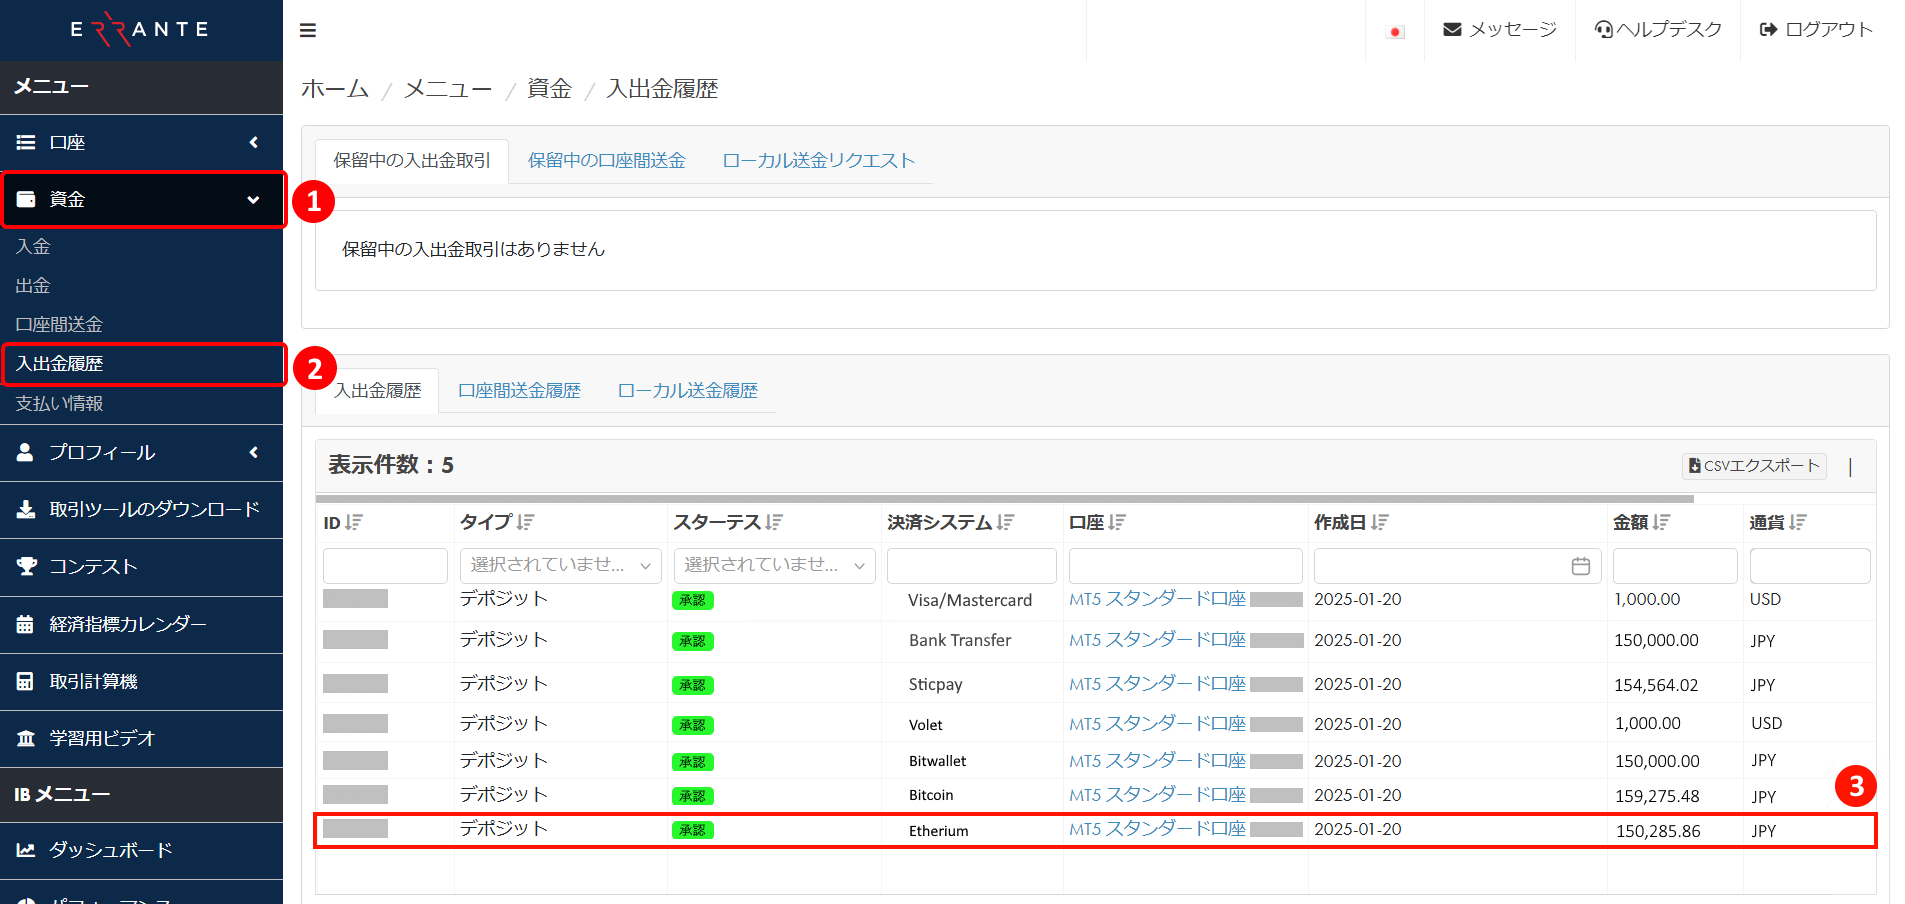
Task: Expand the プロフィール sidebar section
Action: tap(252, 453)
